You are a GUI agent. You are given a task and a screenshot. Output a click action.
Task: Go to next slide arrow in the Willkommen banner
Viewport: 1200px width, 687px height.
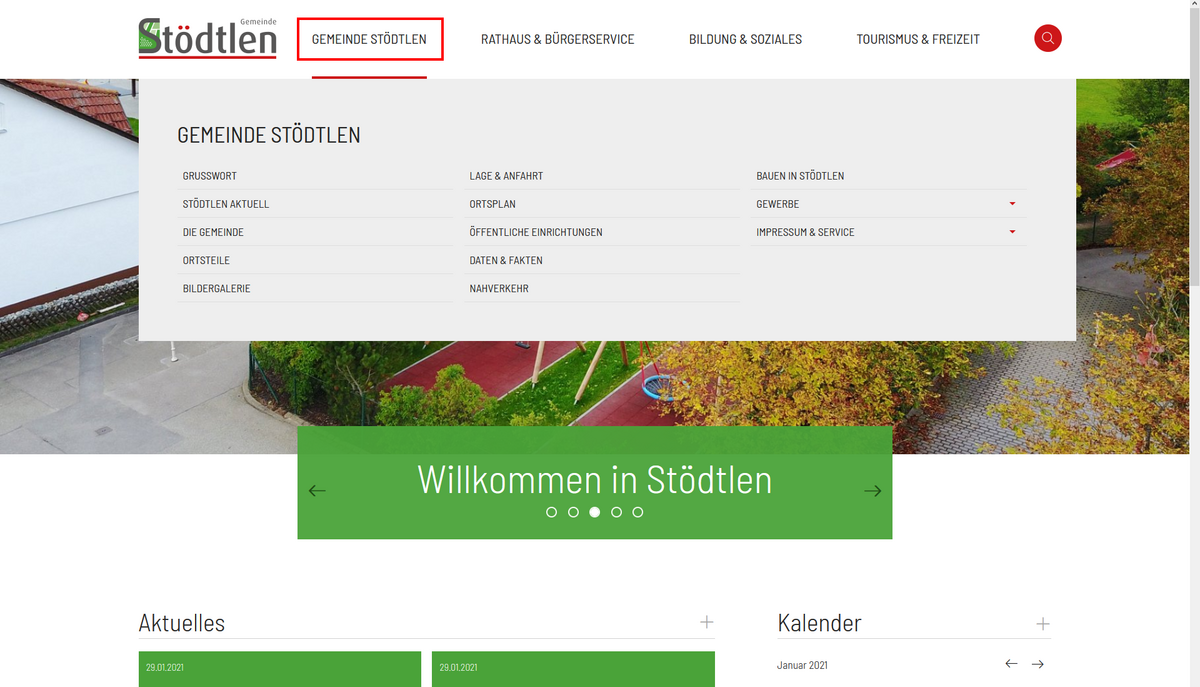873,490
